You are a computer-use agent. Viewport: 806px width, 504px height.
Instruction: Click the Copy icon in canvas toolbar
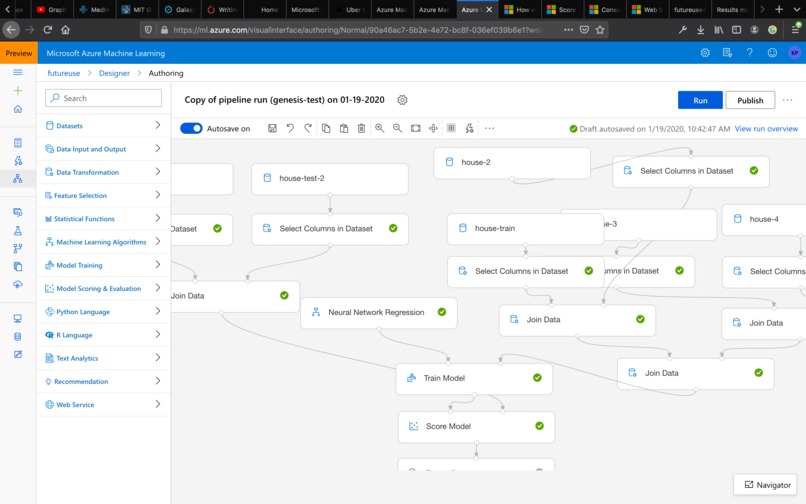326,128
